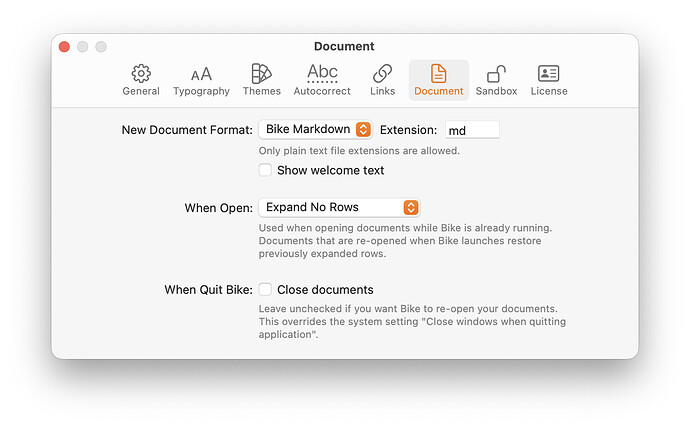Open the General settings gear icon
The height and width of the screenshot is (427, 690).
(x=141, y=73)
